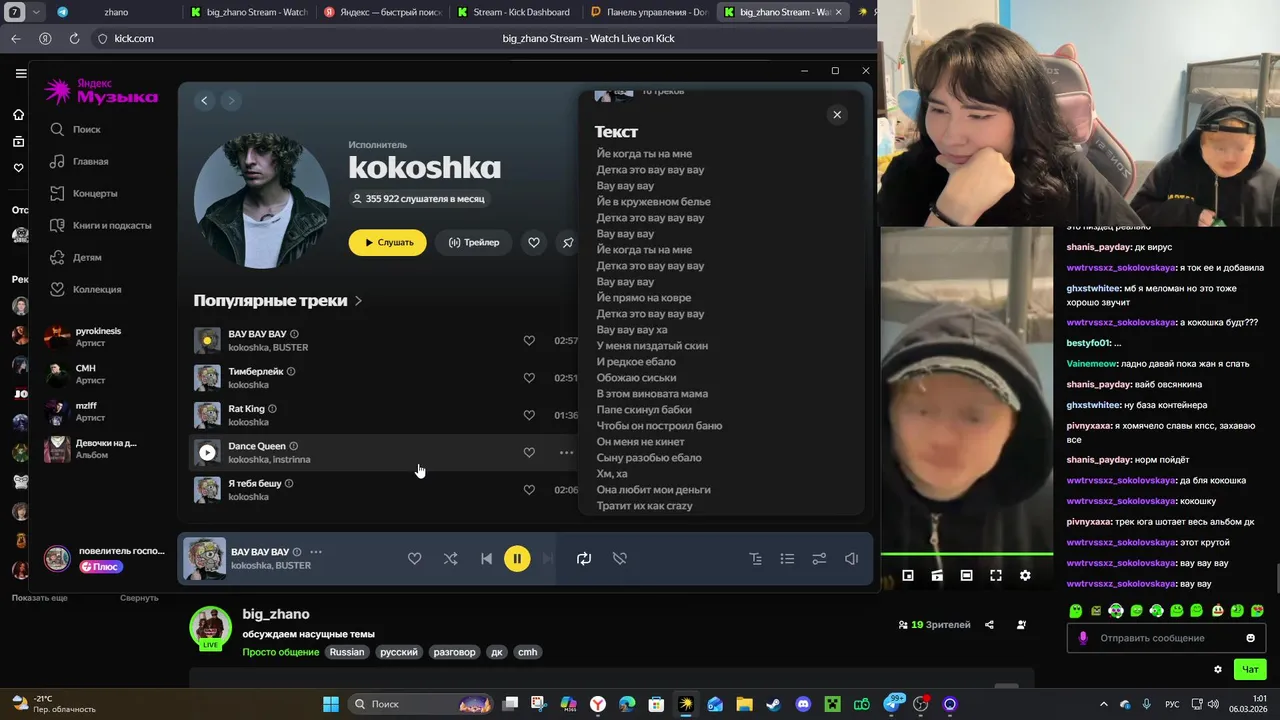This screenshot has width=1280, height=720.
Task: Reload the page in the browser toolbar
Action: (x=74, y=38)
